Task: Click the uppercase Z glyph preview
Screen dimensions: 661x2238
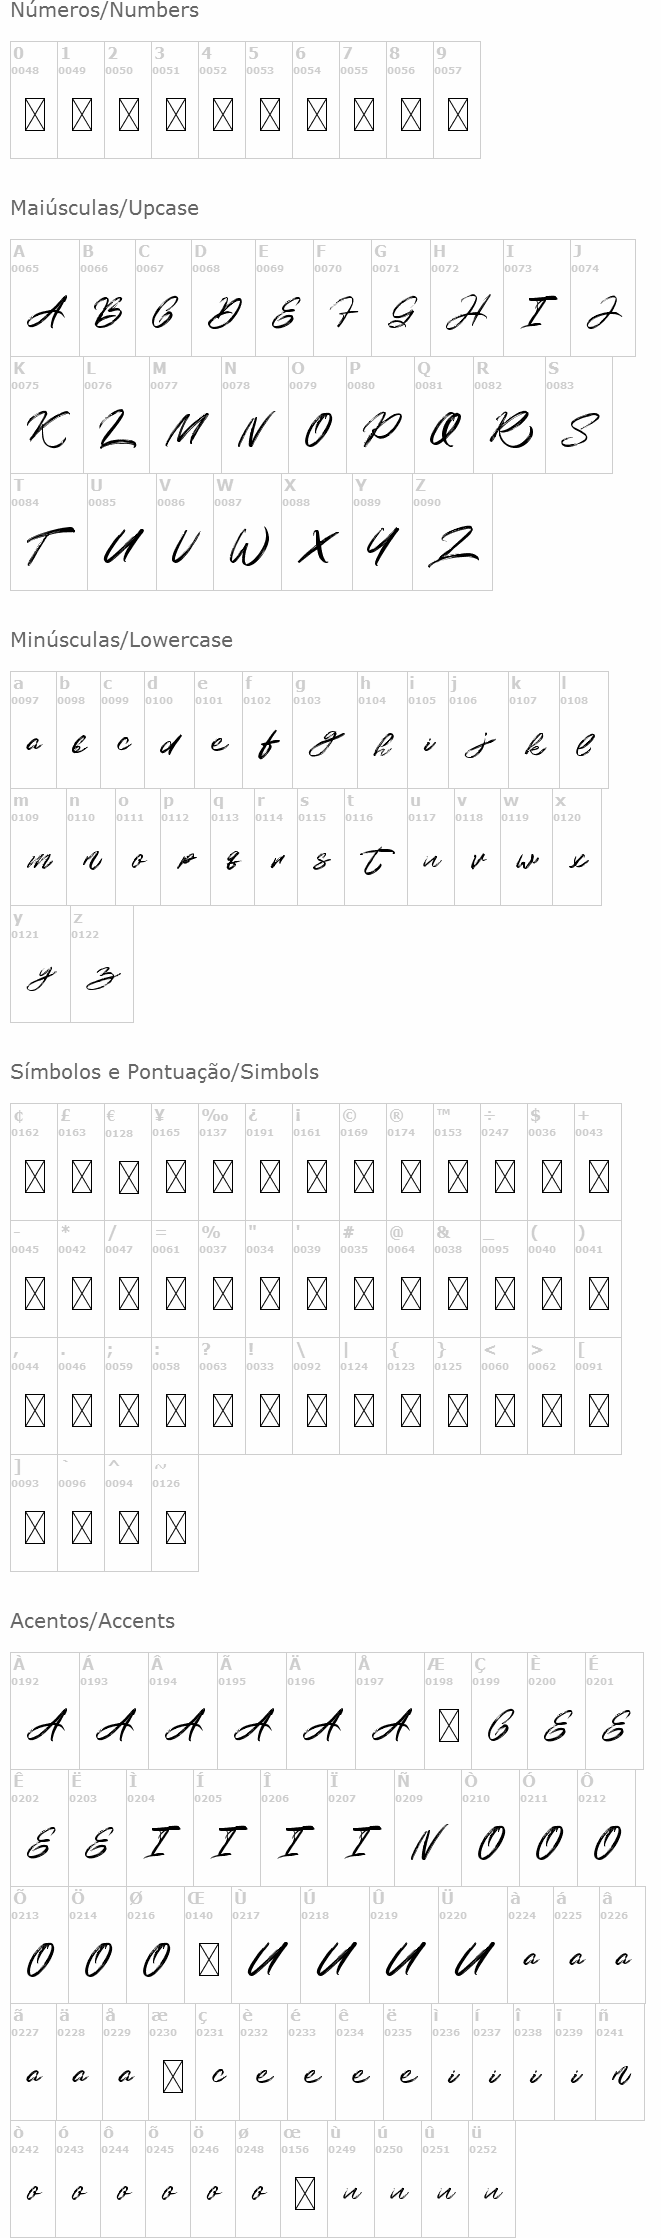Action: 451,547
